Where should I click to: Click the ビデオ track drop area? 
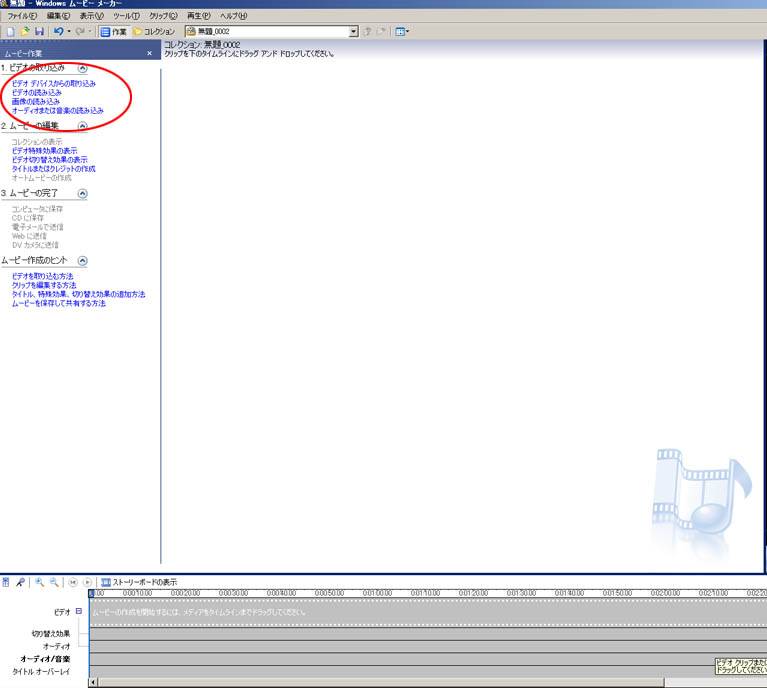[428, 612]
